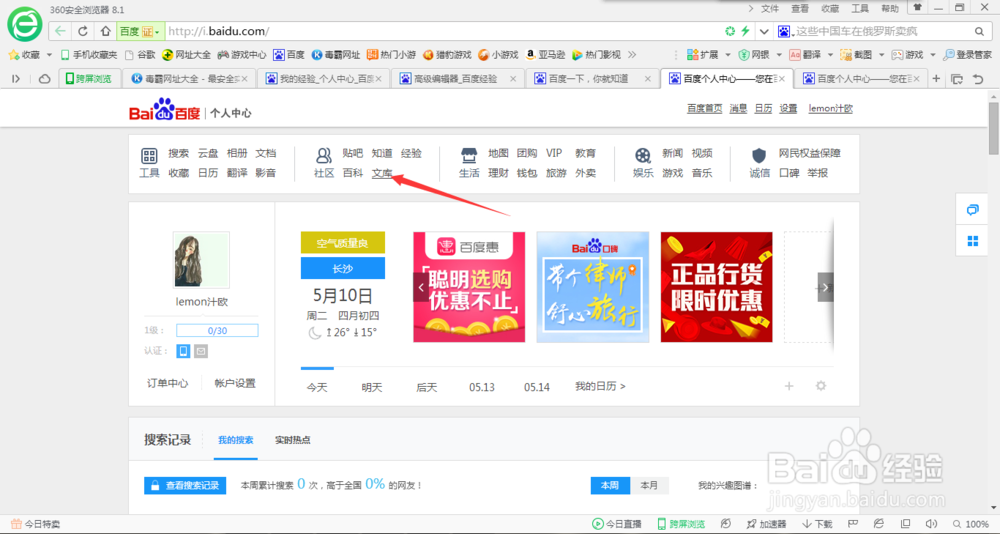1000x534 pixels.
Task: Click 今日特卖 in status bar
Action: pos(36,524)
